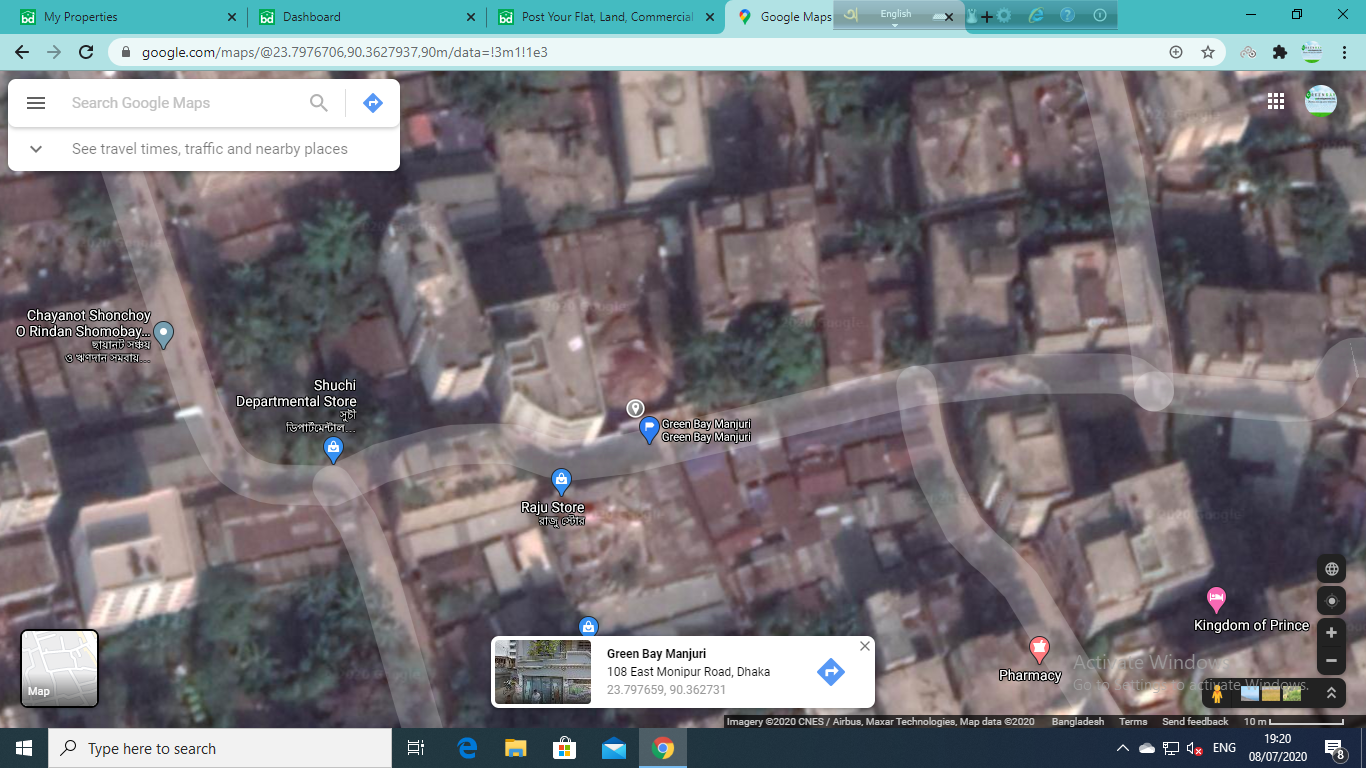Viewport: 1366px width, 768px height.
Task: Click the Chayanot Shonchoy map pin
Action: 164,335
